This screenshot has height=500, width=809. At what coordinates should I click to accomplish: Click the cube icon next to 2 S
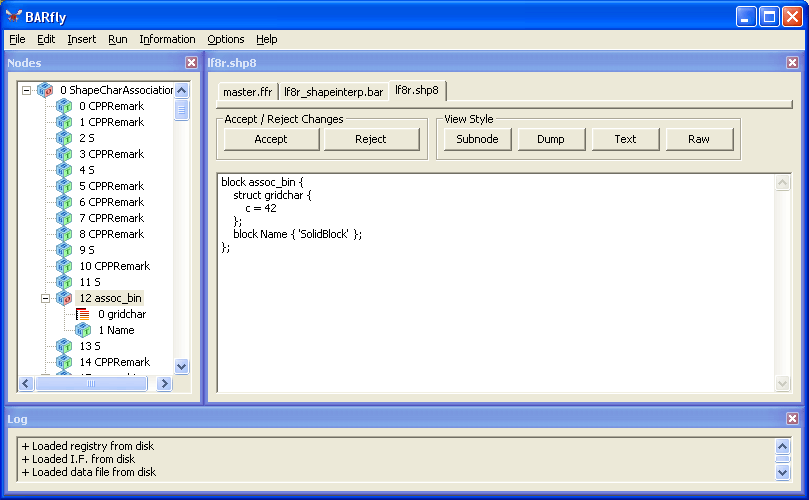64,138
